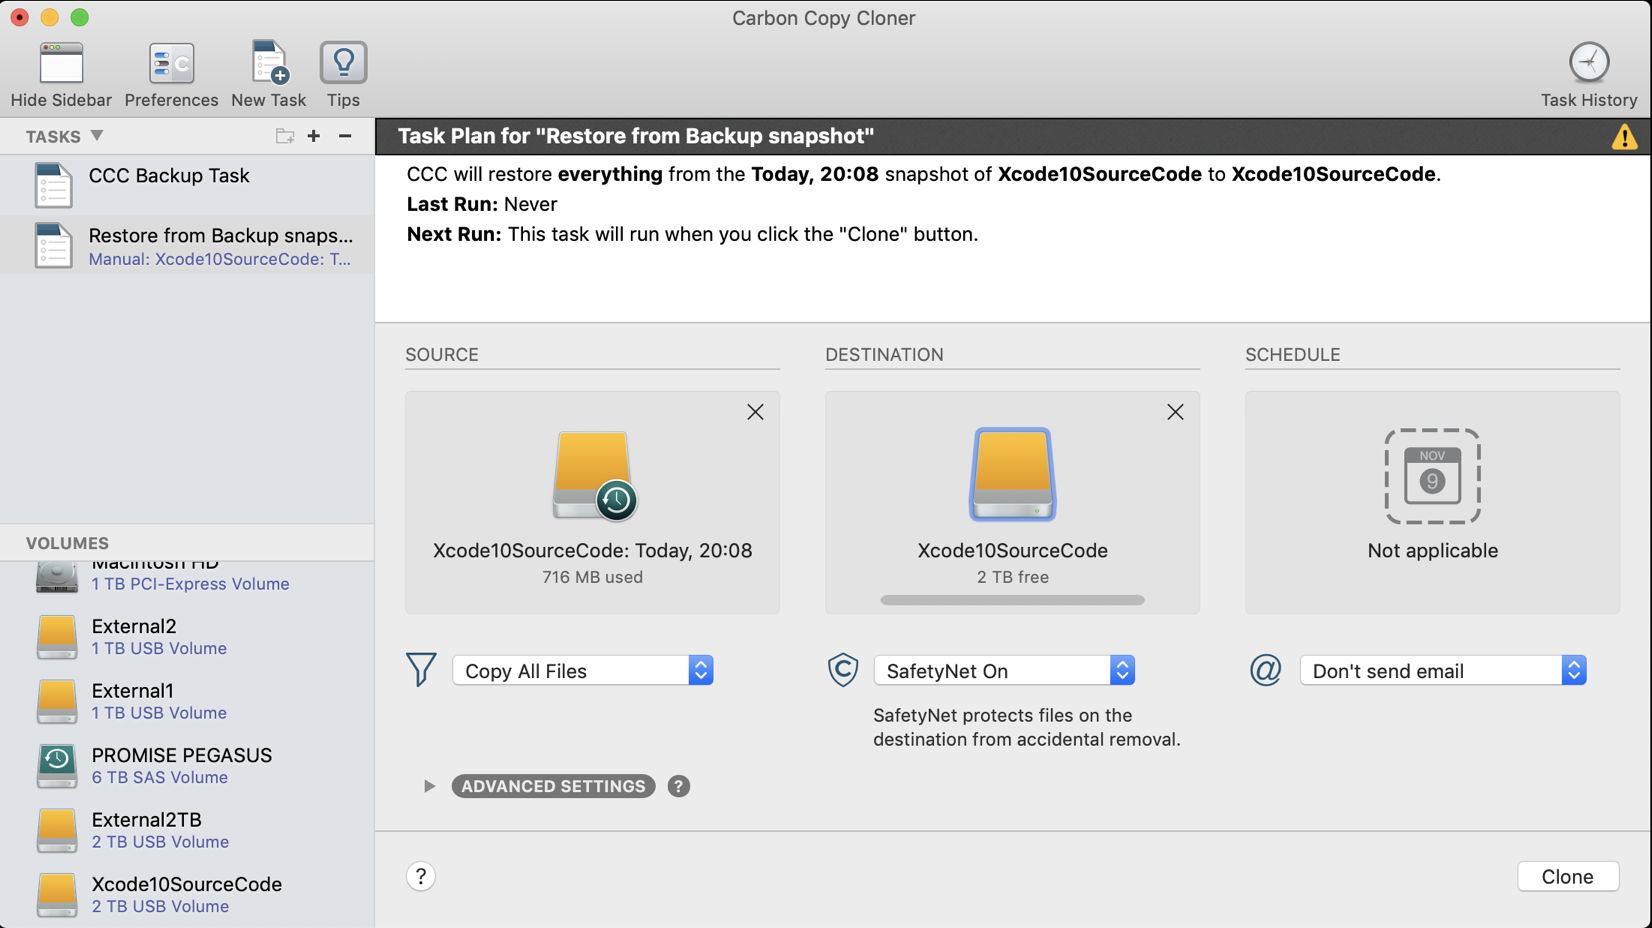Click the SafetyNet shield icon

[843, 670]
